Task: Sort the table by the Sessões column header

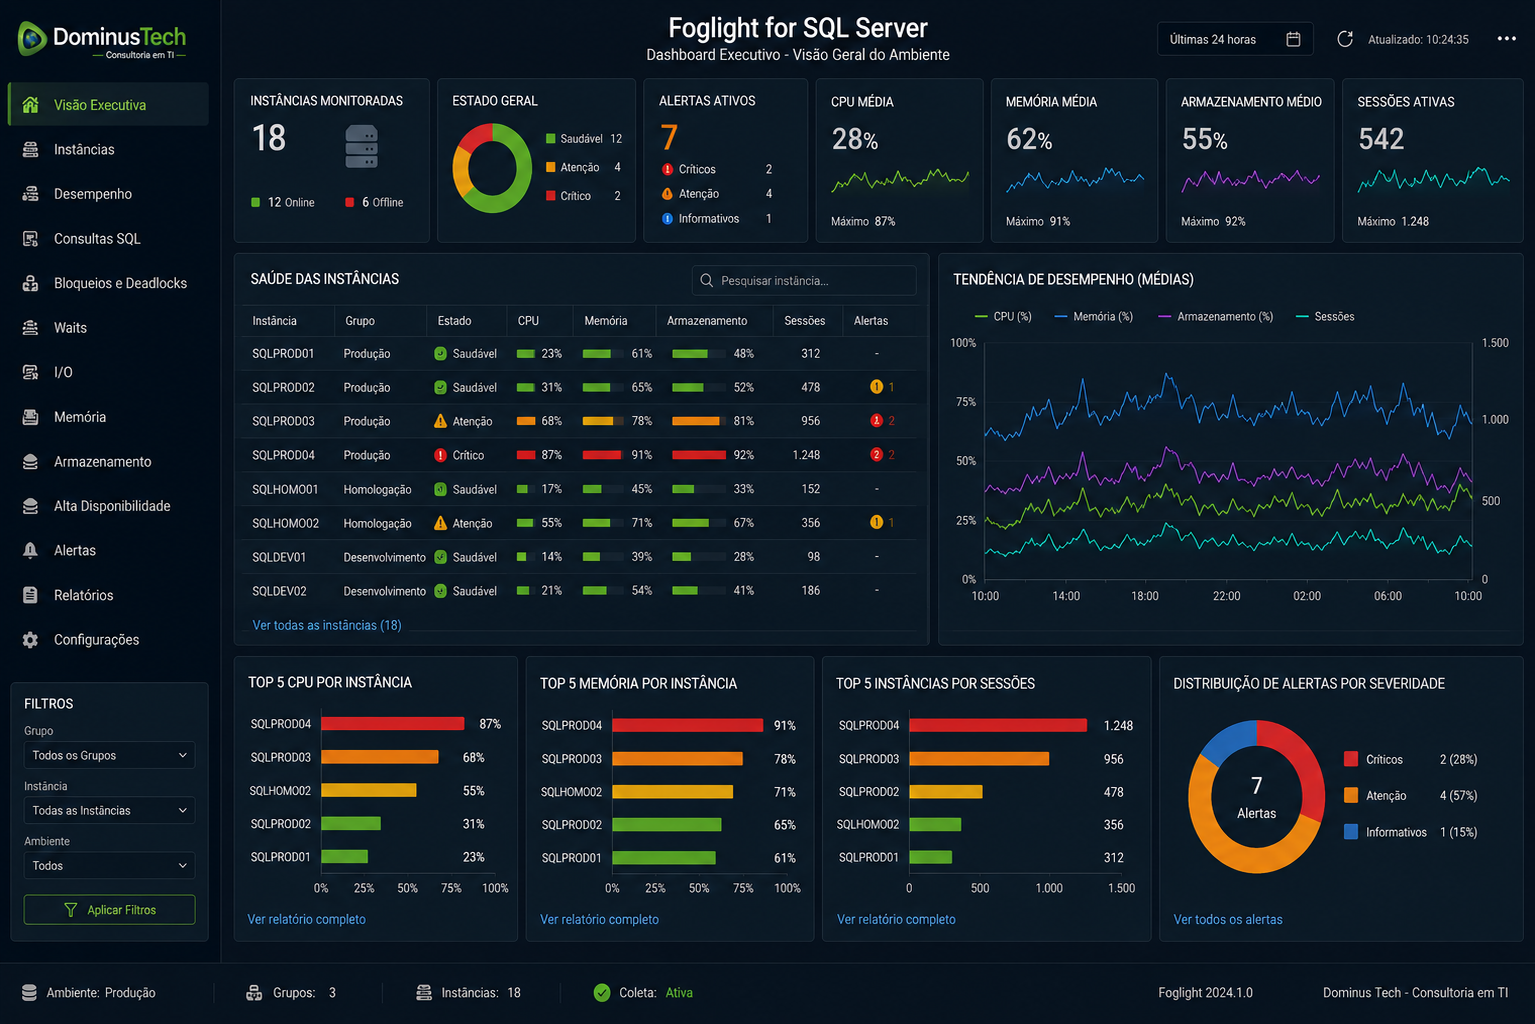Action: click(805, 321)
